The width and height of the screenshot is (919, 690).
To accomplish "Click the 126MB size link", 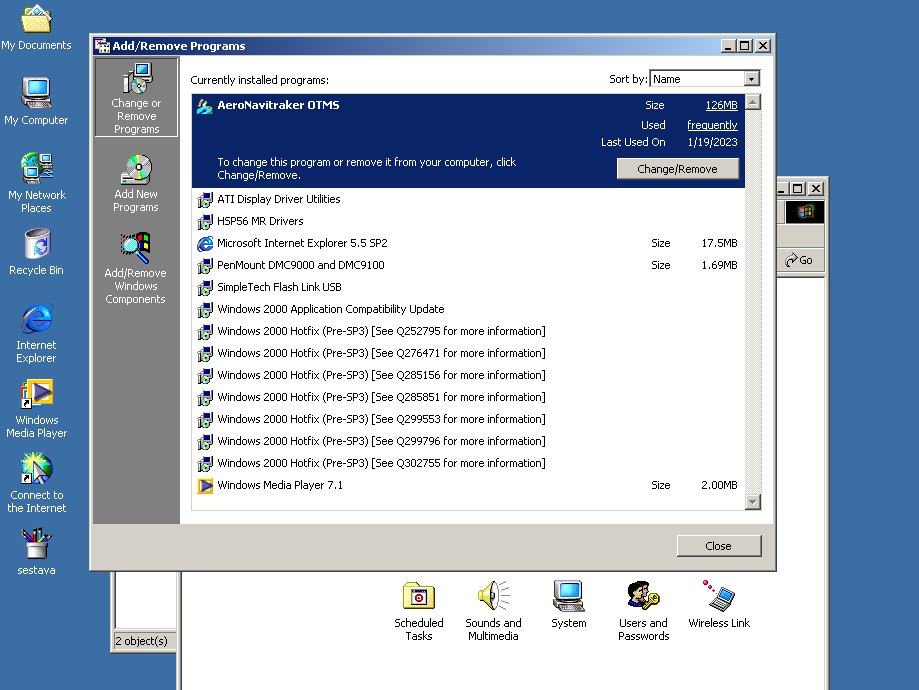I will point(721,105).
